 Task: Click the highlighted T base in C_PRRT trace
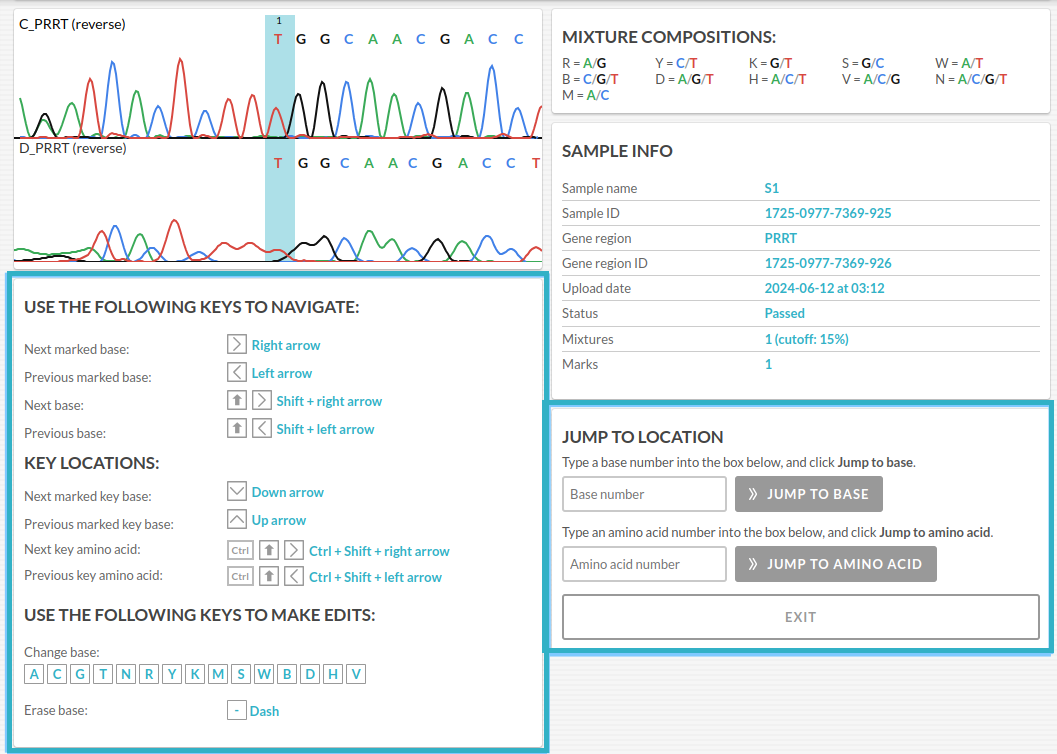(278, 39)
